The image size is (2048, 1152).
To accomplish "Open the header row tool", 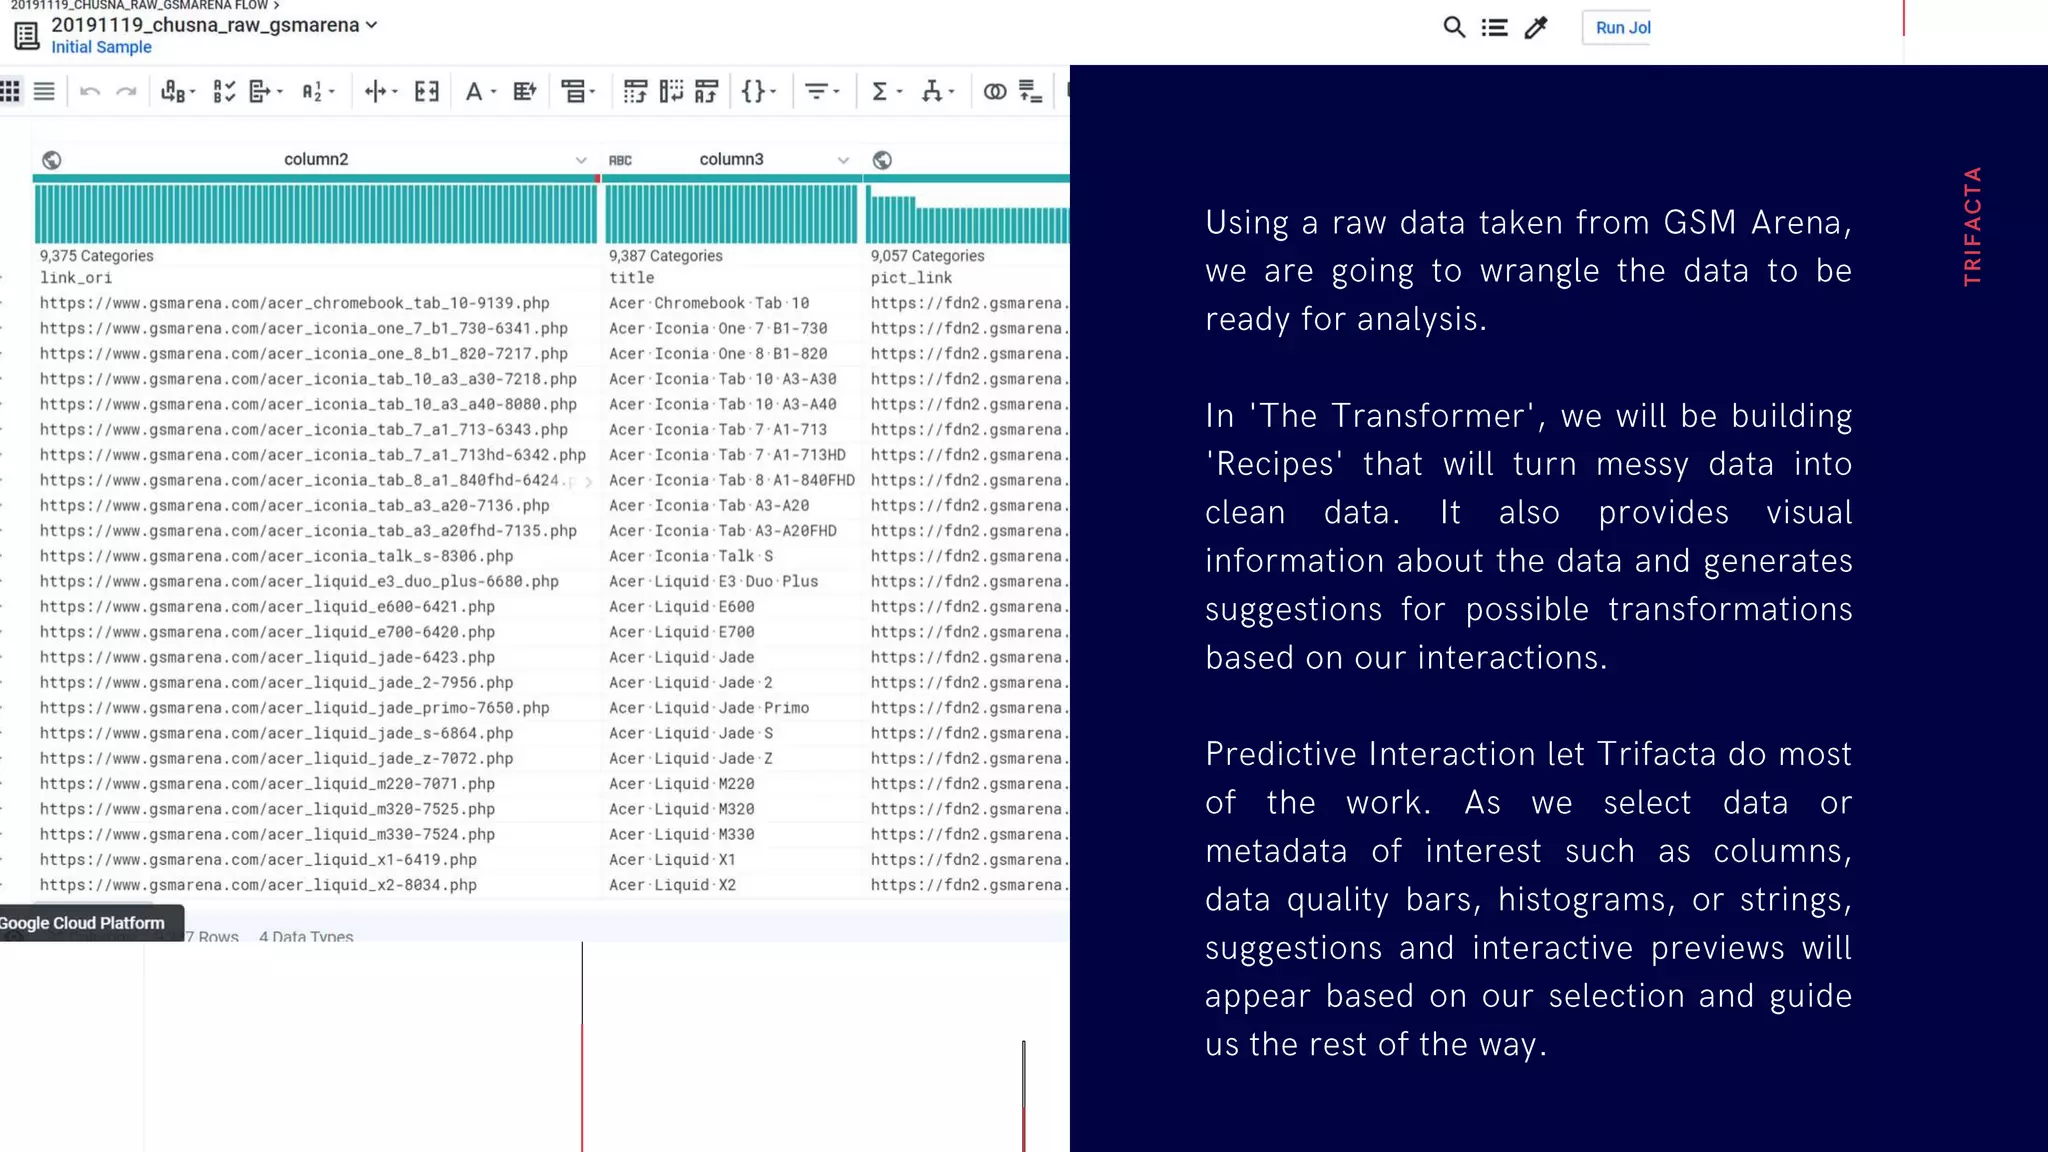I will click(573, 92).
